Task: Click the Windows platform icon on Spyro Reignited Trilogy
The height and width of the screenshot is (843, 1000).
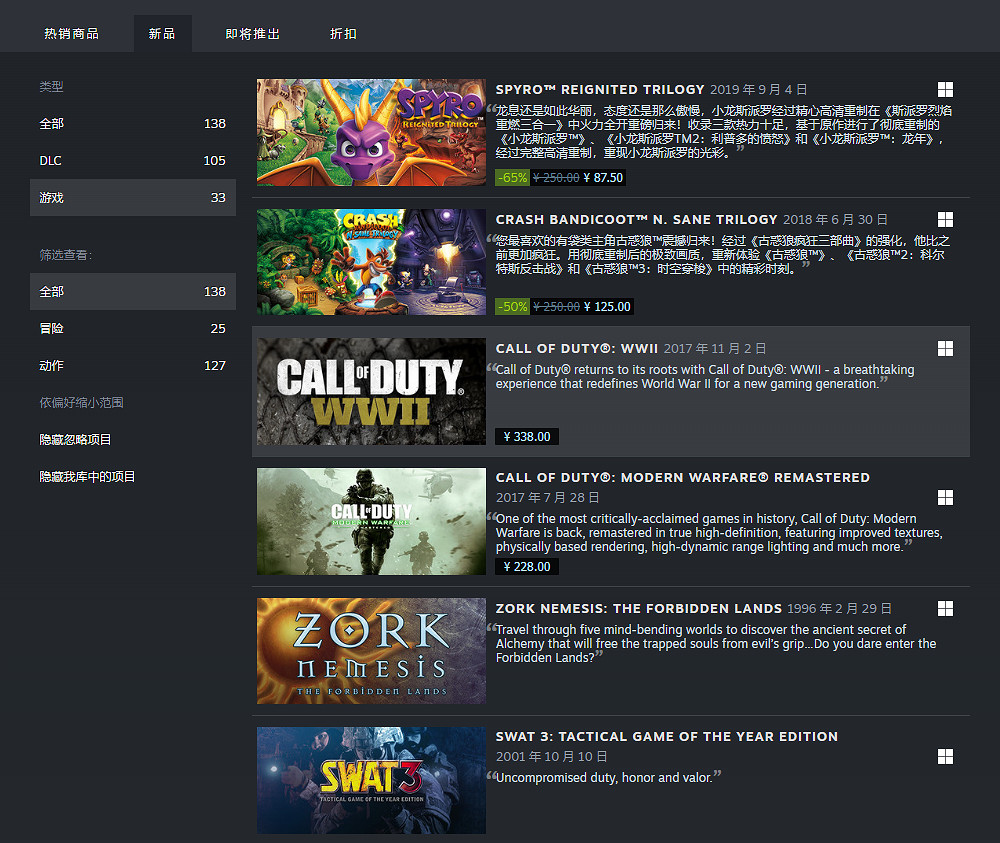Action: coord(945,89)
